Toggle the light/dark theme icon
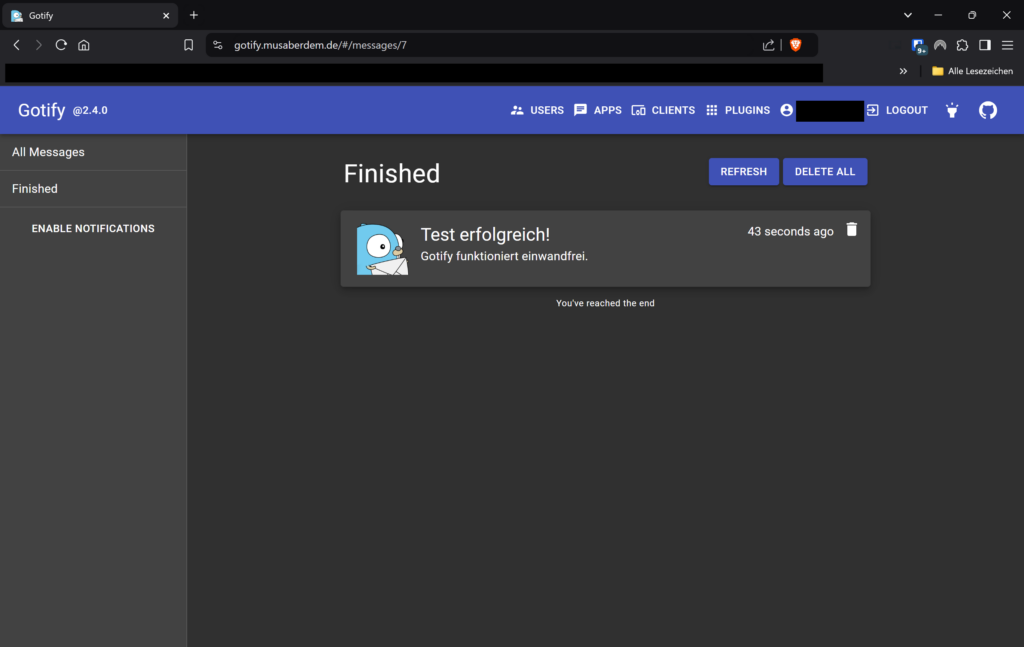The image size is (1024, 647). tap(952, 110)
